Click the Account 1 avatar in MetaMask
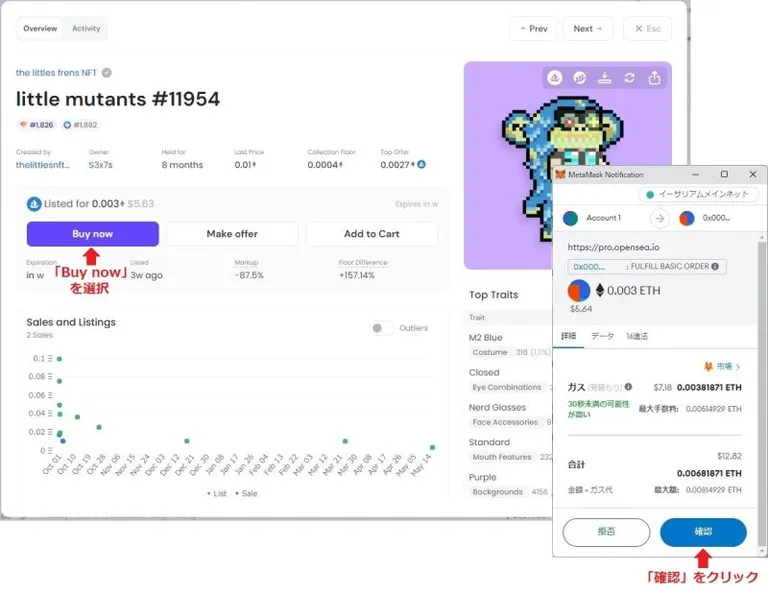 click(x=570, y=218)
